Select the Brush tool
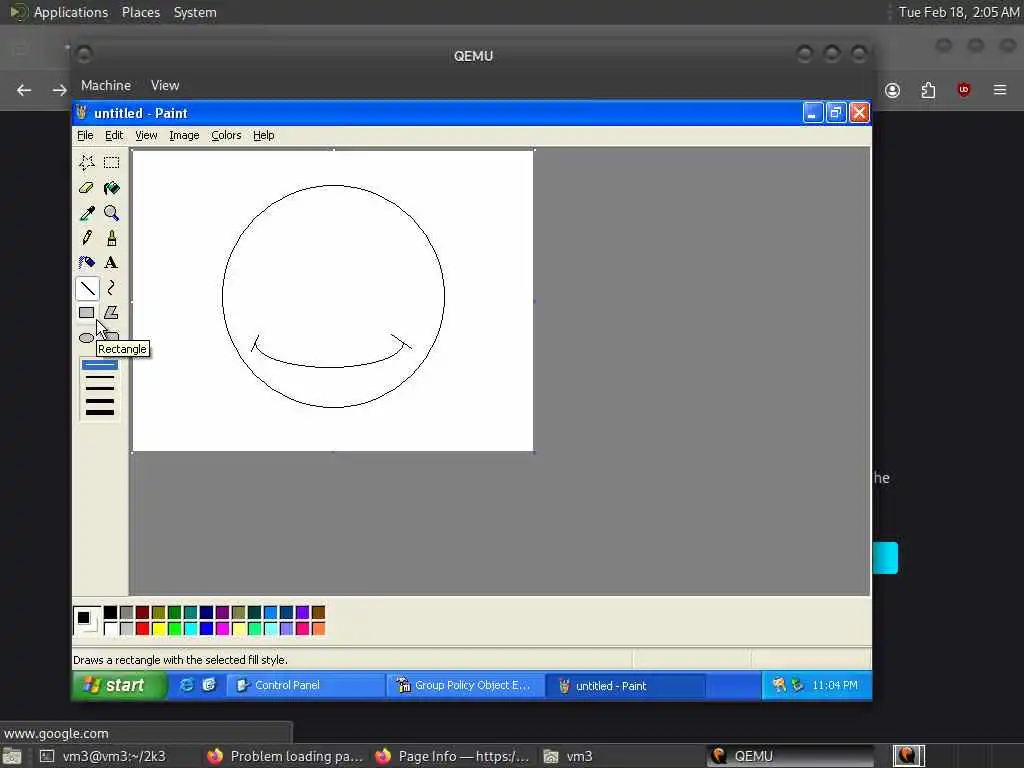Image resolution: width=1024 pixels, height=768 pixels. [112, 238]
